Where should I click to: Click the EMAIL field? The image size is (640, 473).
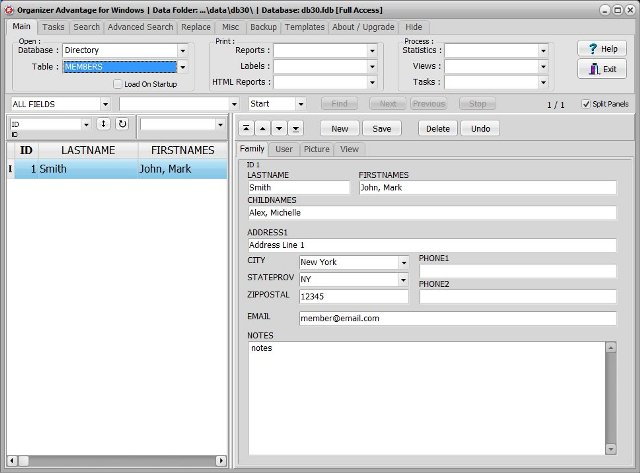click(458, 318)
